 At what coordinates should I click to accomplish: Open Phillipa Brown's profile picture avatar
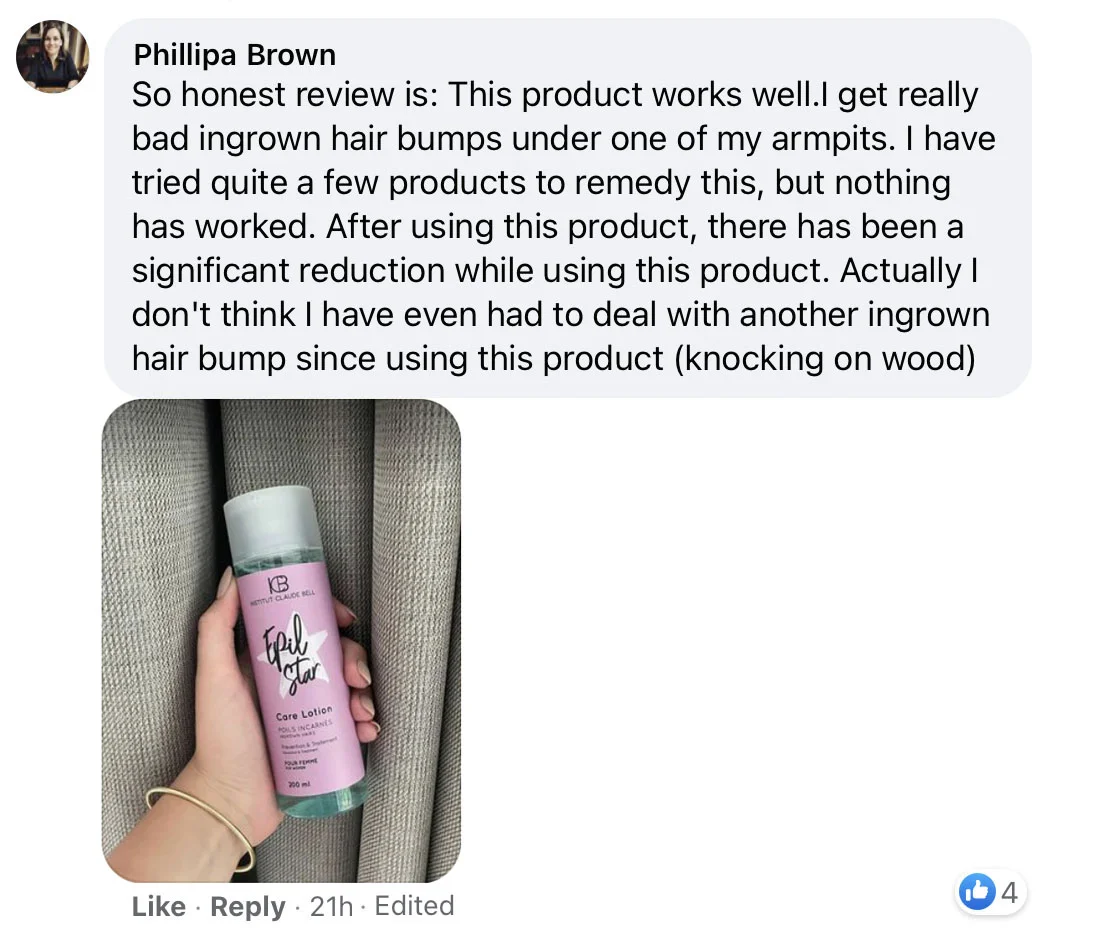52,57
